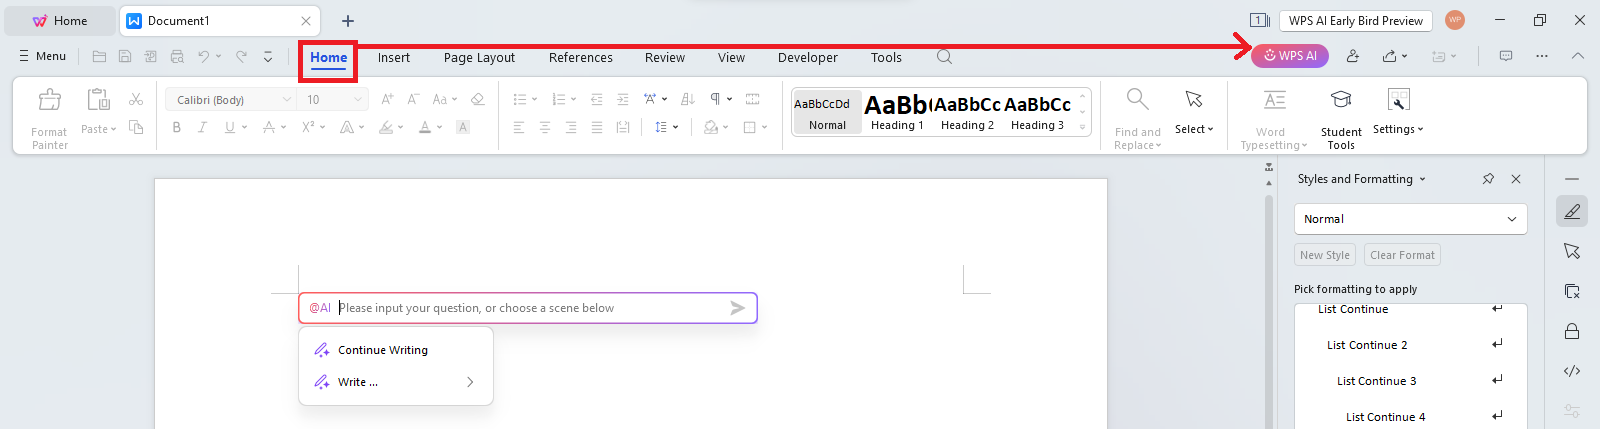Switch to the Insert tab
The image size is (1600, 429).
click(x=394, y=57)
